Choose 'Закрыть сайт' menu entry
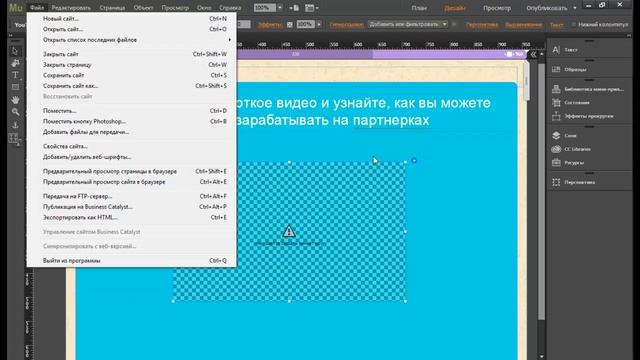 [x=131, y=54]
